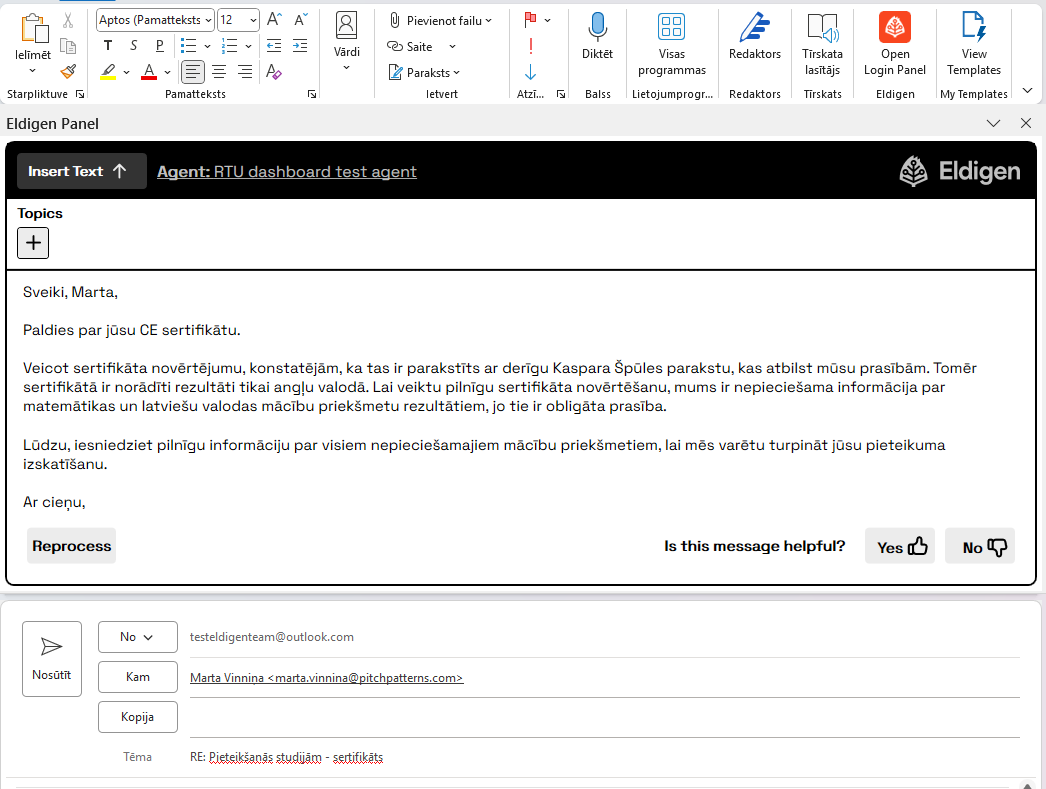
Task: Open highlight color dropdown arrow
Action: pos(126,72)
